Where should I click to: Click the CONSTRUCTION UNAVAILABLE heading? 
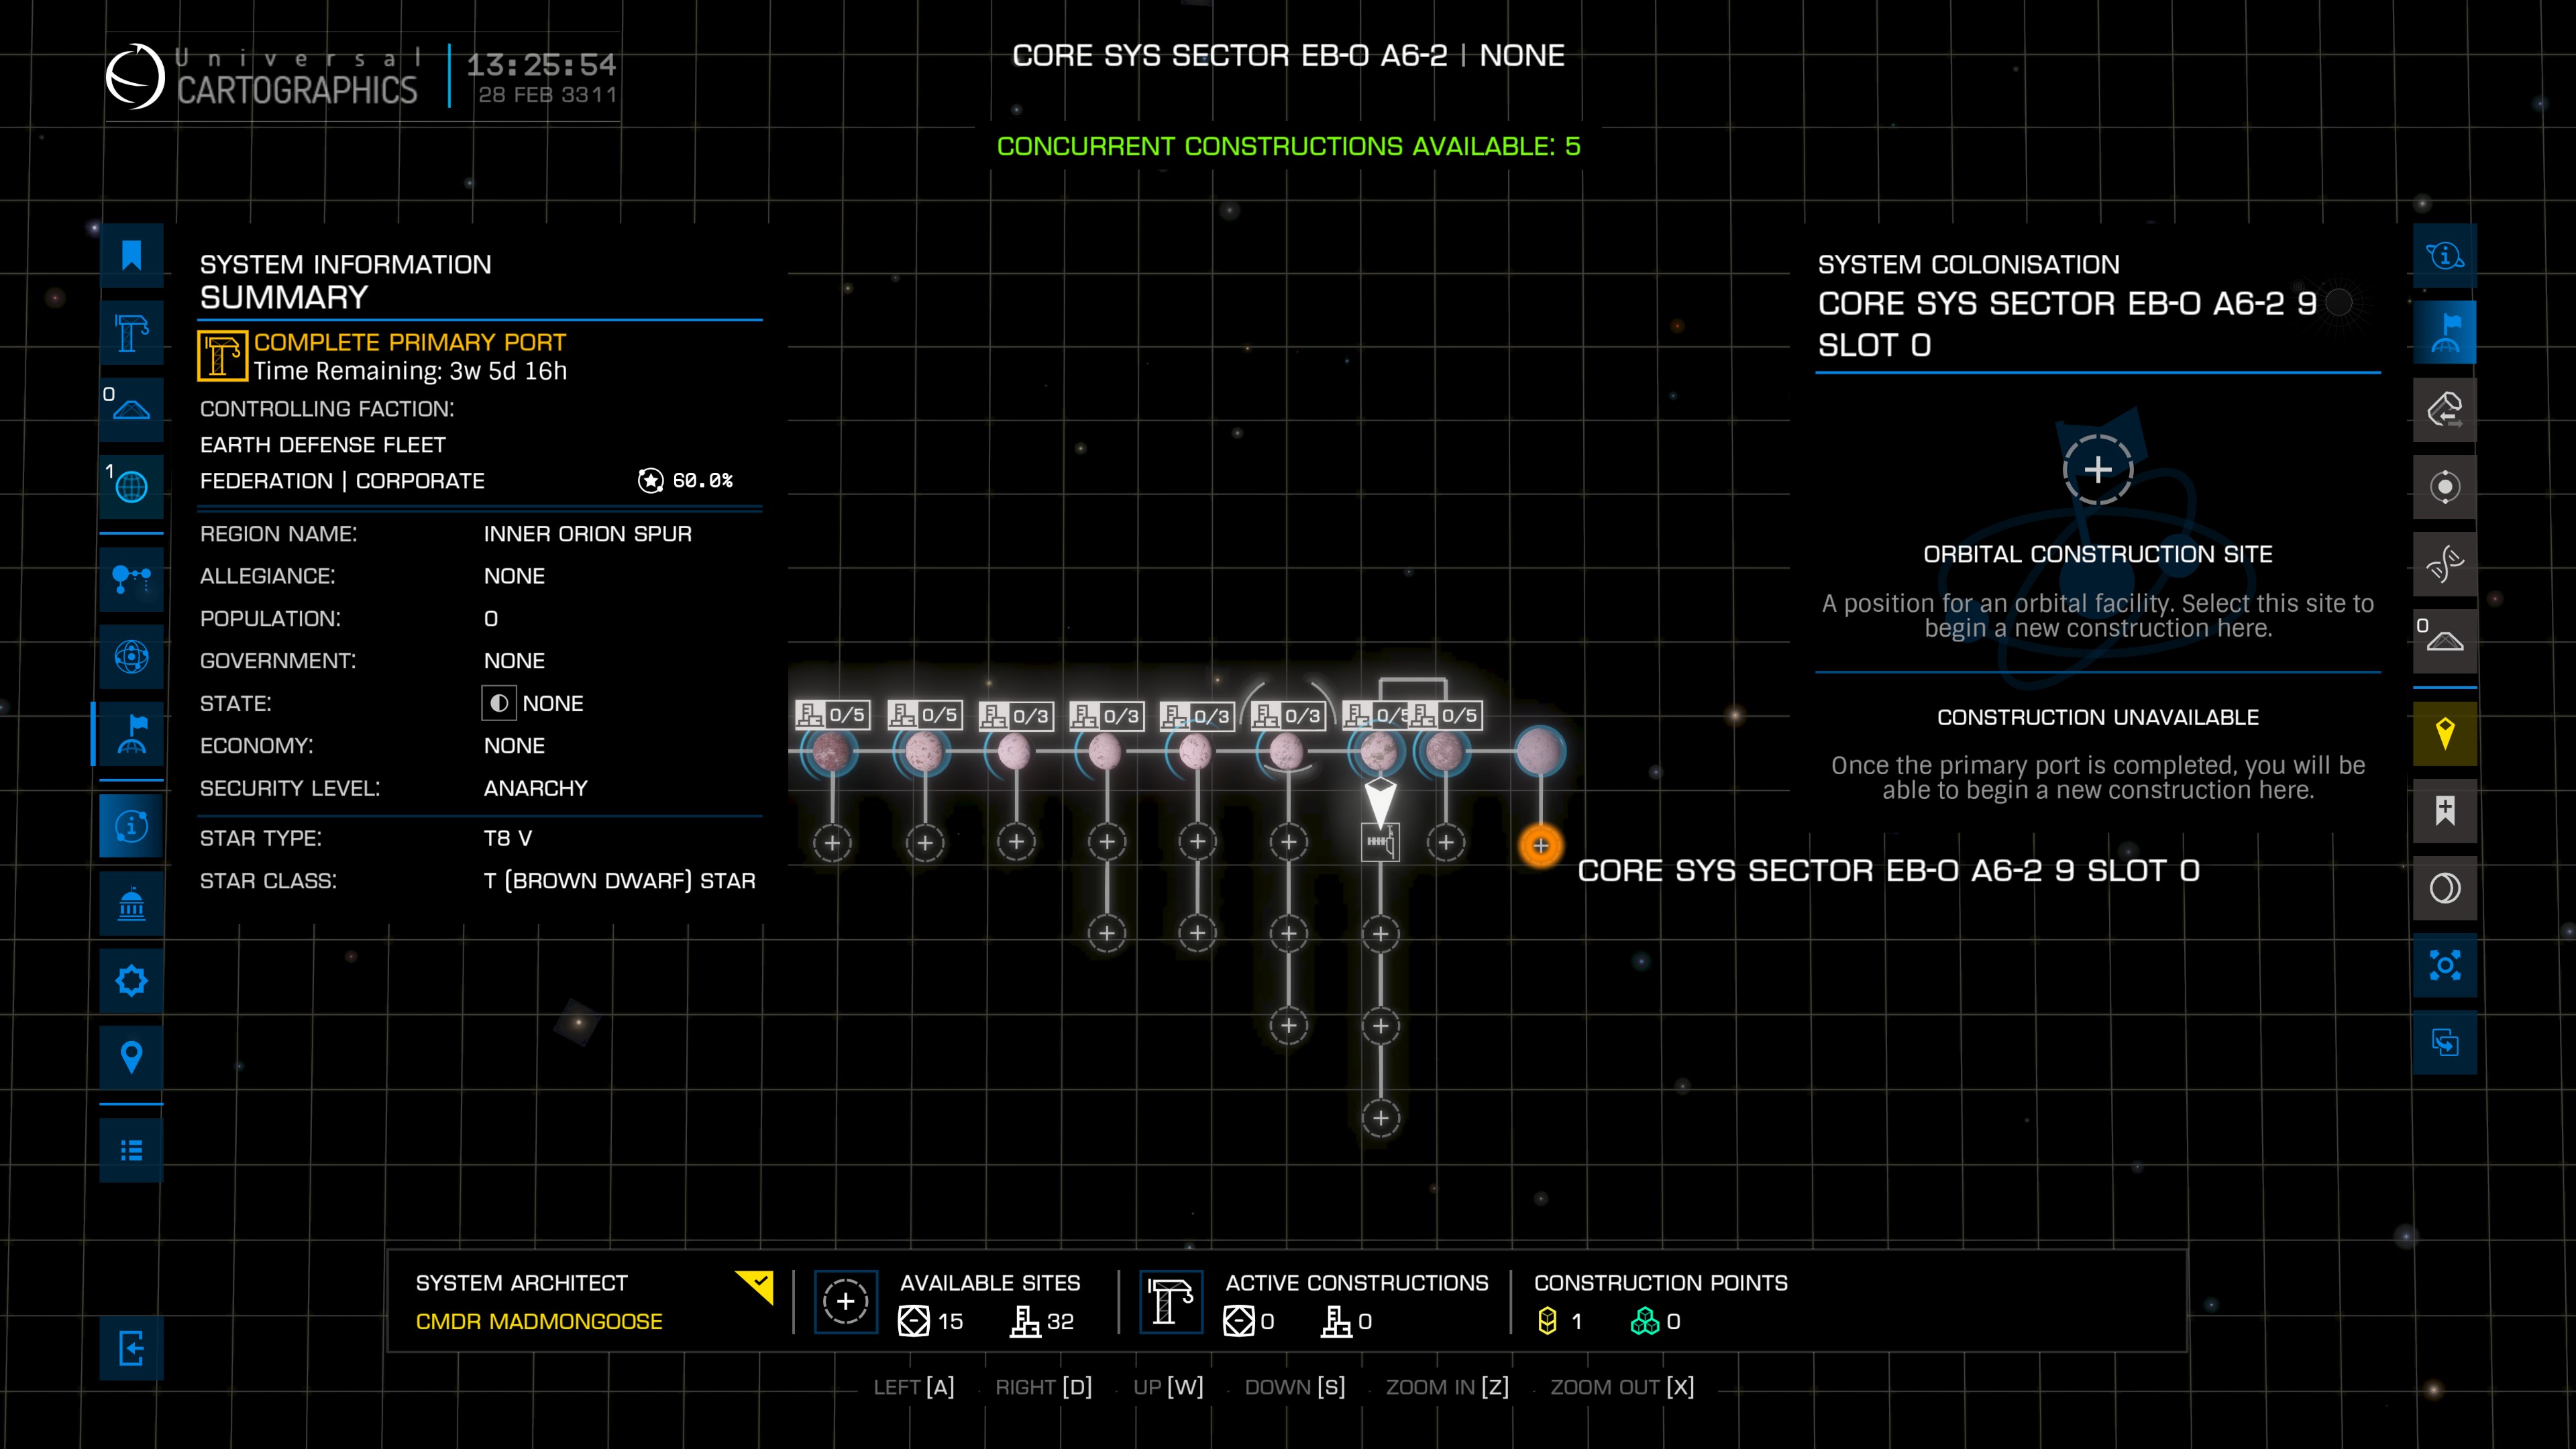(2097, 717)
